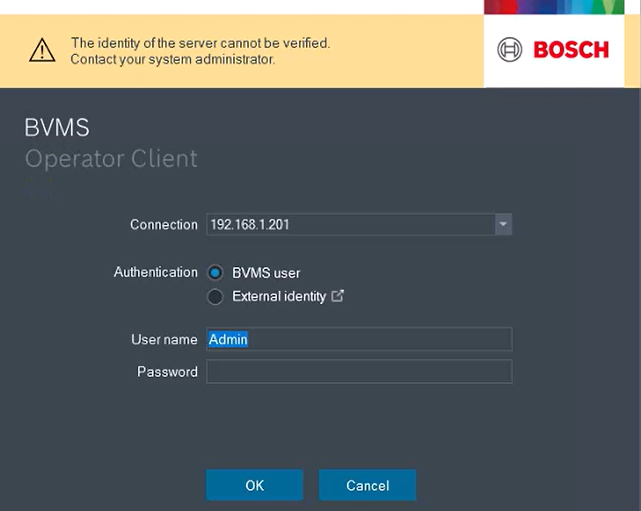
Task: Click the 'Authentication' label
Action: coord(155,272)
